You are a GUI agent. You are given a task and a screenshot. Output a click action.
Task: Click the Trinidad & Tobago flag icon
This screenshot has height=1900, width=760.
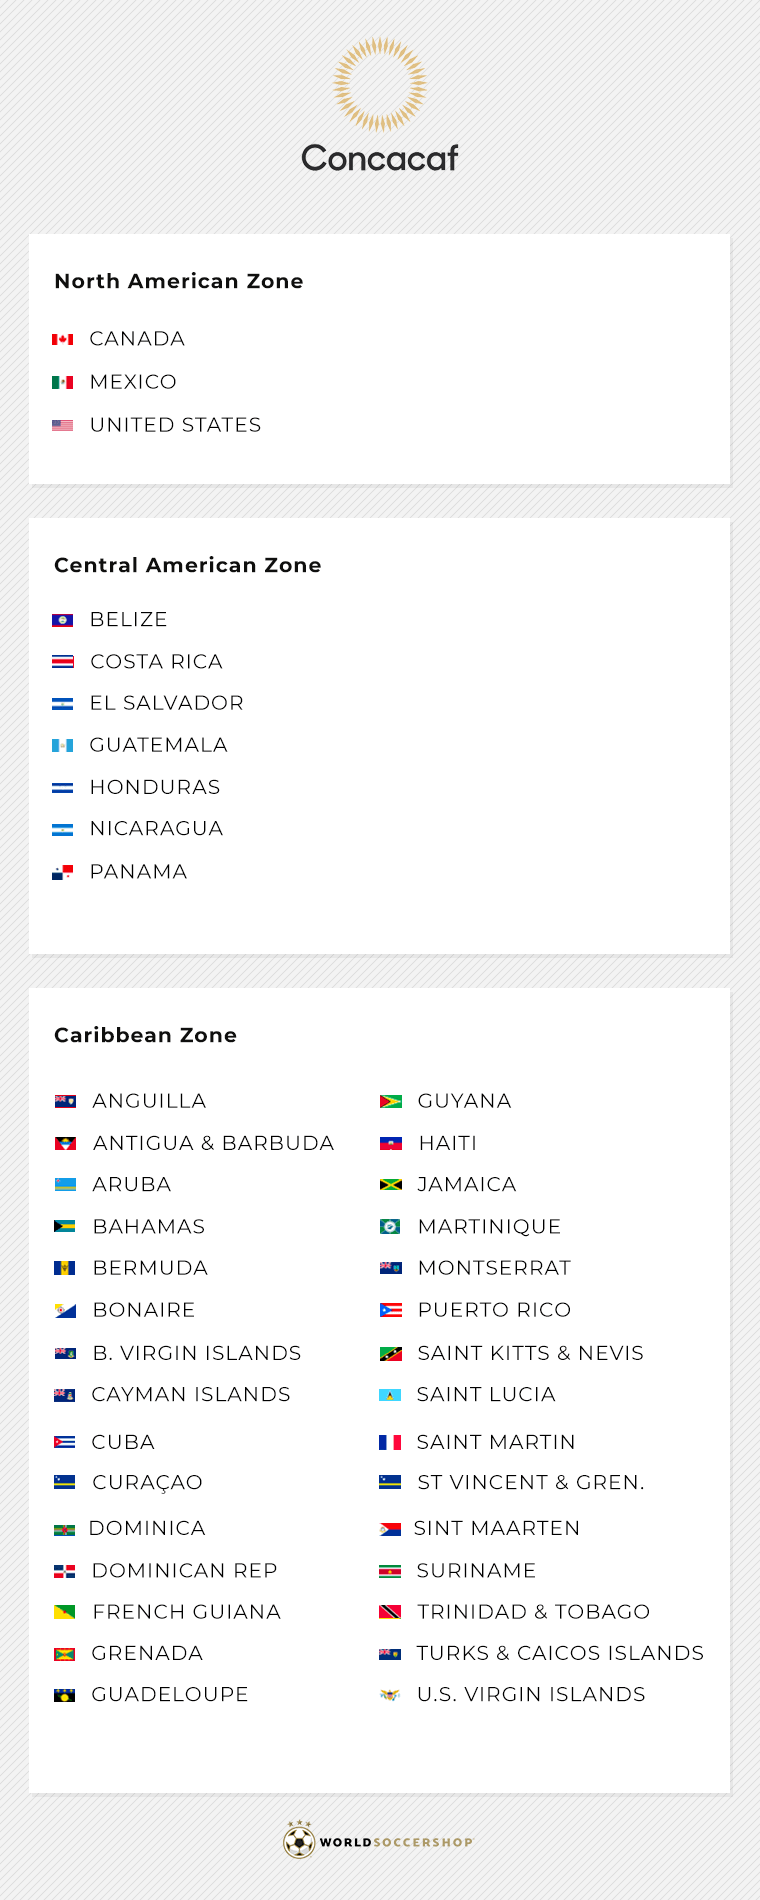point(390,1612)
